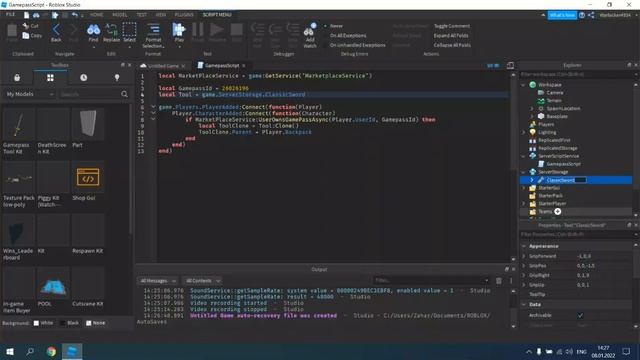Collapse the Appearance properties section
The height and width of the screenshot is (360, 640).
(x=524, y=246)
